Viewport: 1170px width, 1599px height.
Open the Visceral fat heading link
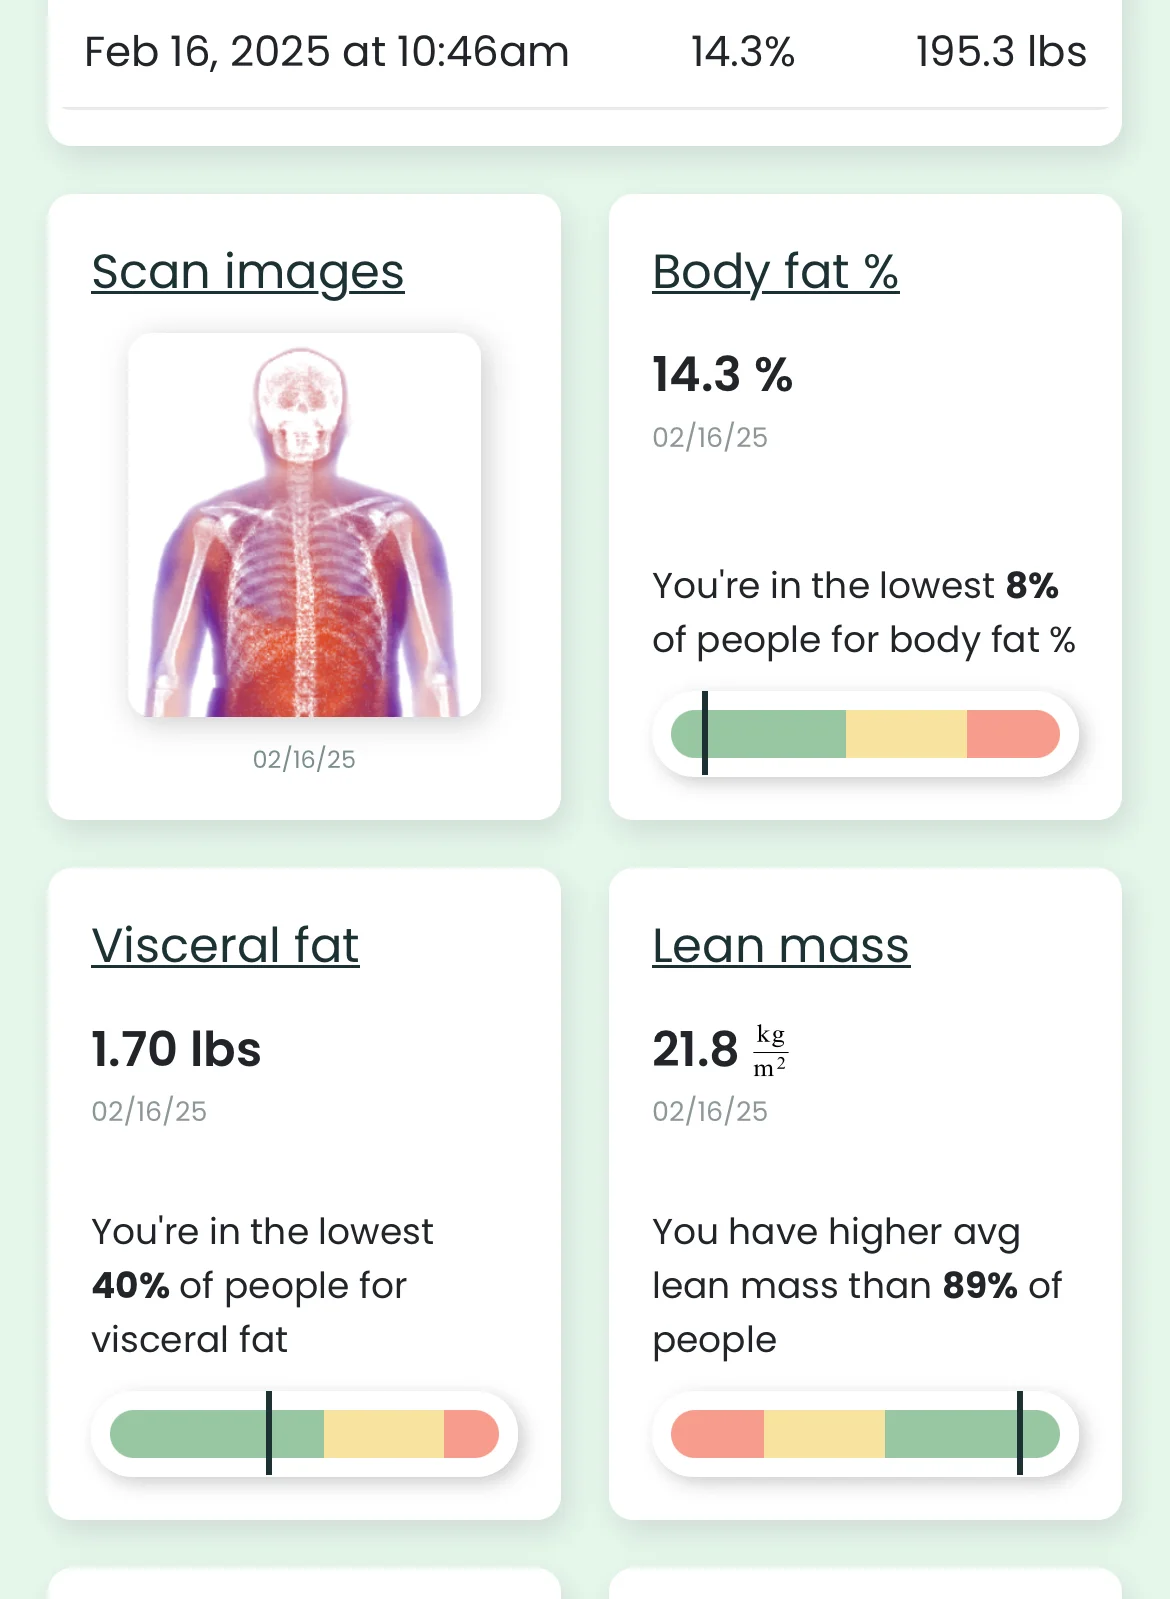click(225, 946)
